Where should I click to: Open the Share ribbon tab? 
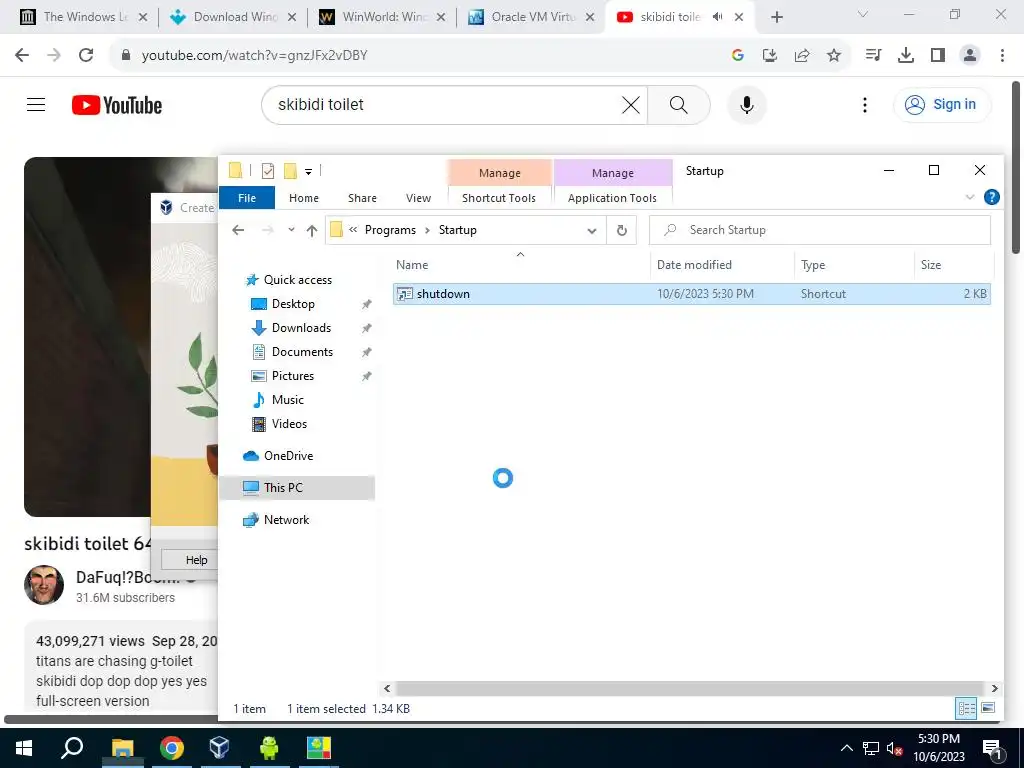(x=362, y=198)
